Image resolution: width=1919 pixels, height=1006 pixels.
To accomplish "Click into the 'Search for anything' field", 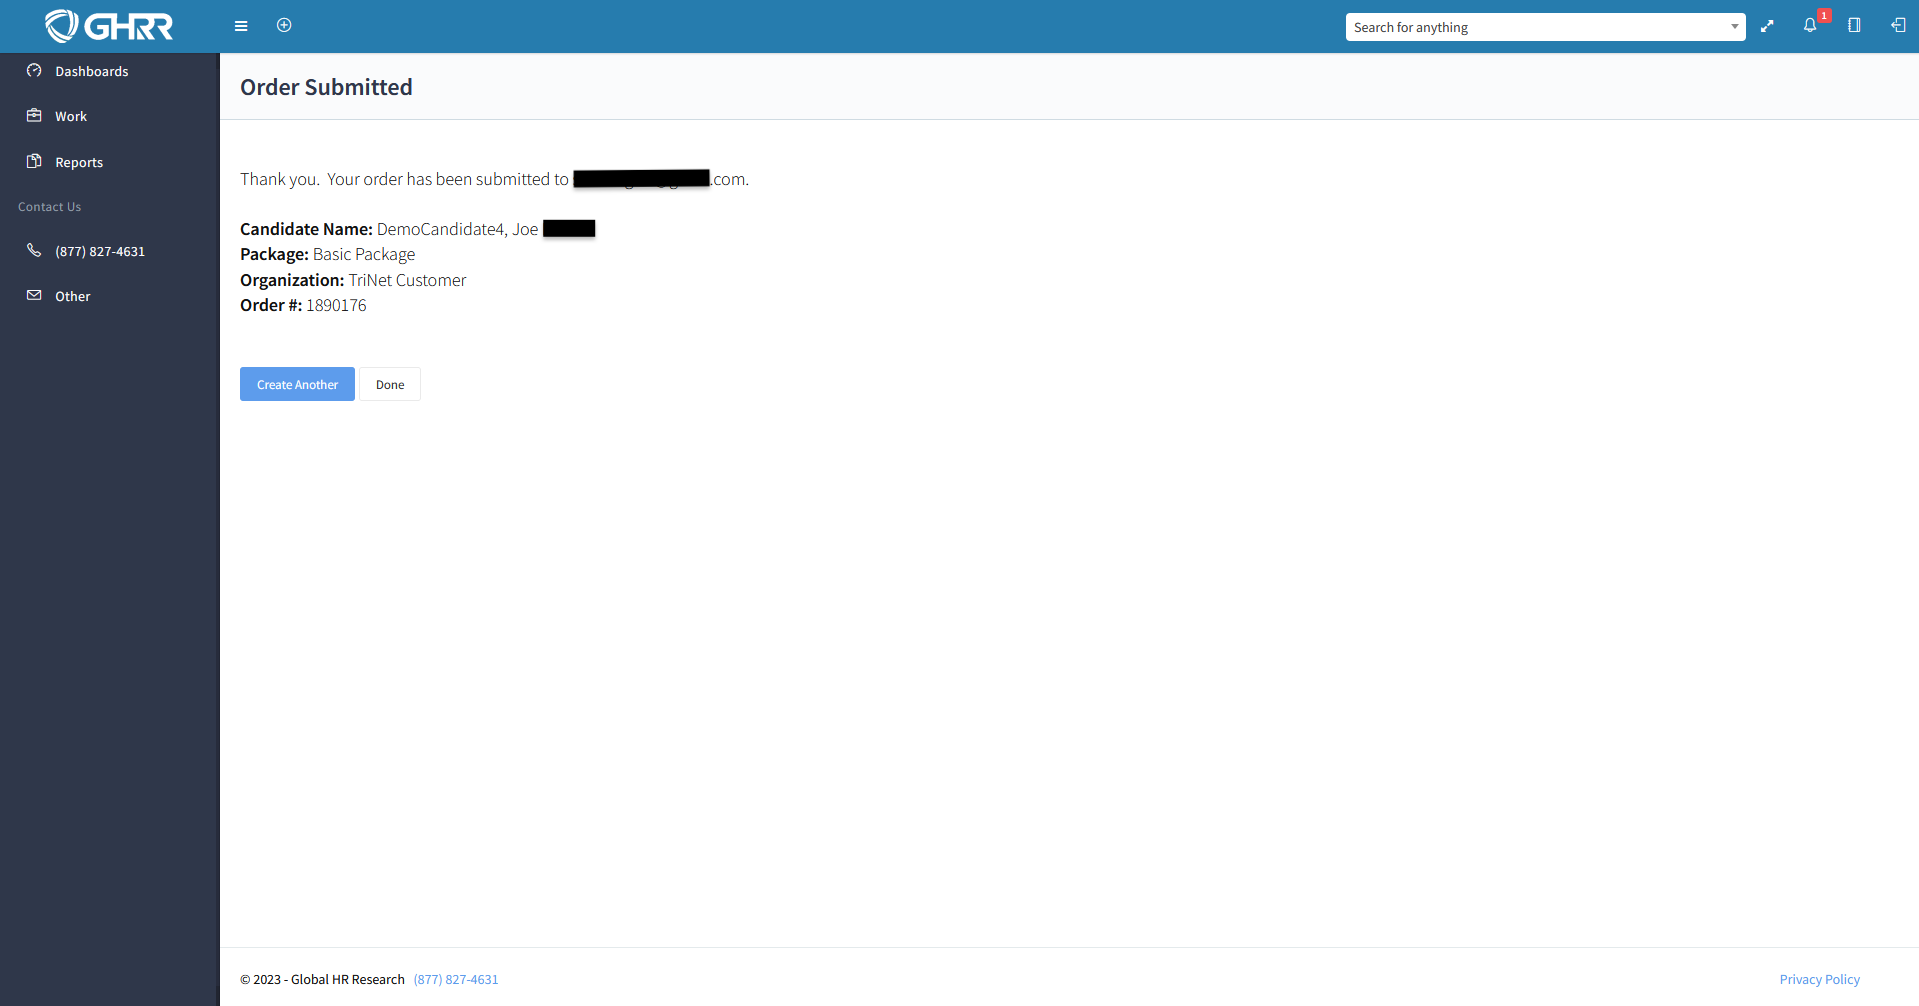I will (1535, 27).
